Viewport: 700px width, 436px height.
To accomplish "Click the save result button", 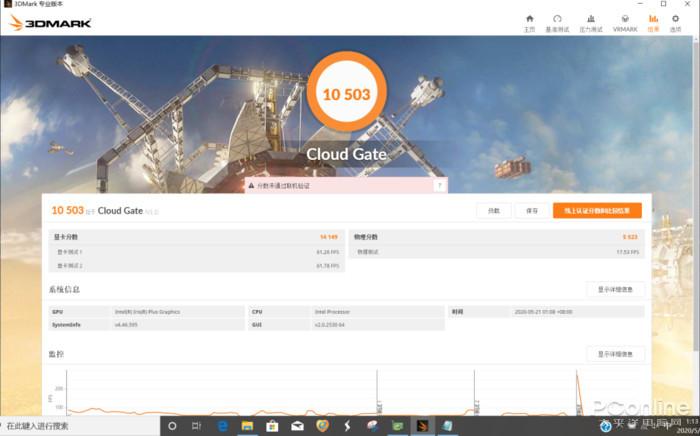I will click(x=532, y=211).
